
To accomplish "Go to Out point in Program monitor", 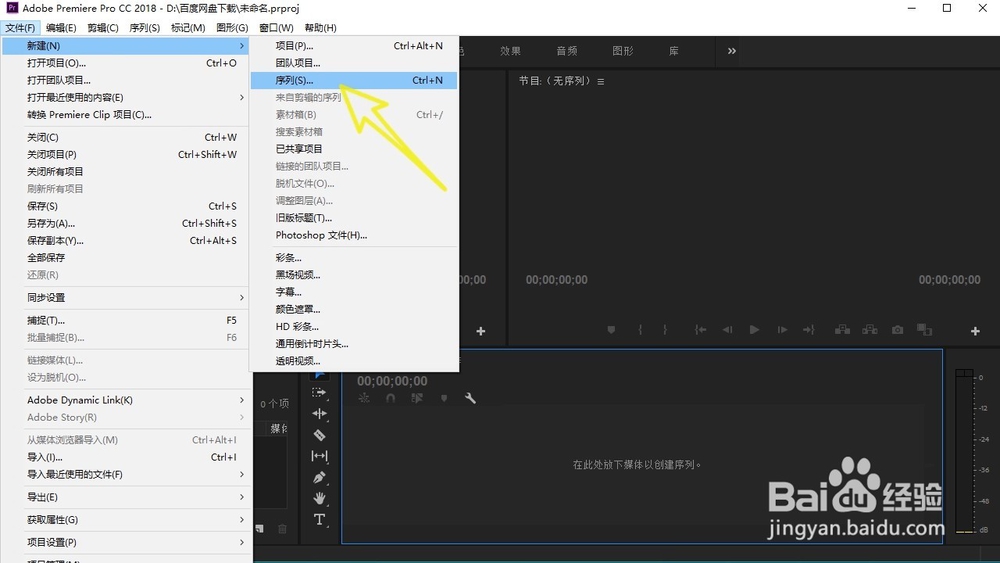I will tap(809, 330).
